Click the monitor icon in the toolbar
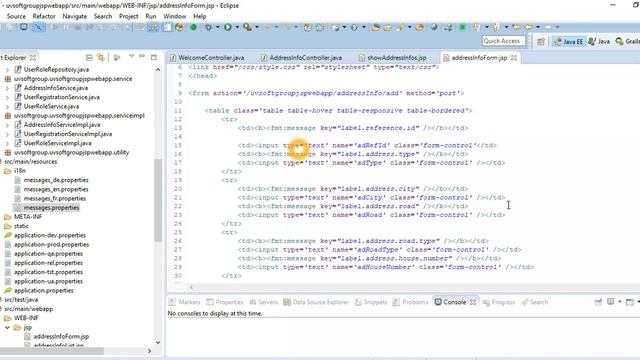This screenshot has height=360, width=640. (24, 27)
